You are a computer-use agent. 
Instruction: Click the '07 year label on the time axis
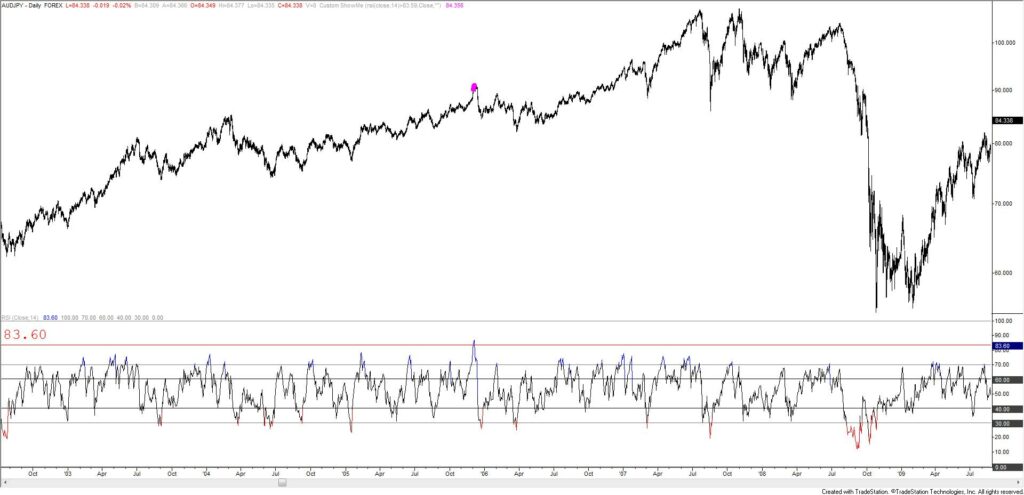[x=622, y=473]
